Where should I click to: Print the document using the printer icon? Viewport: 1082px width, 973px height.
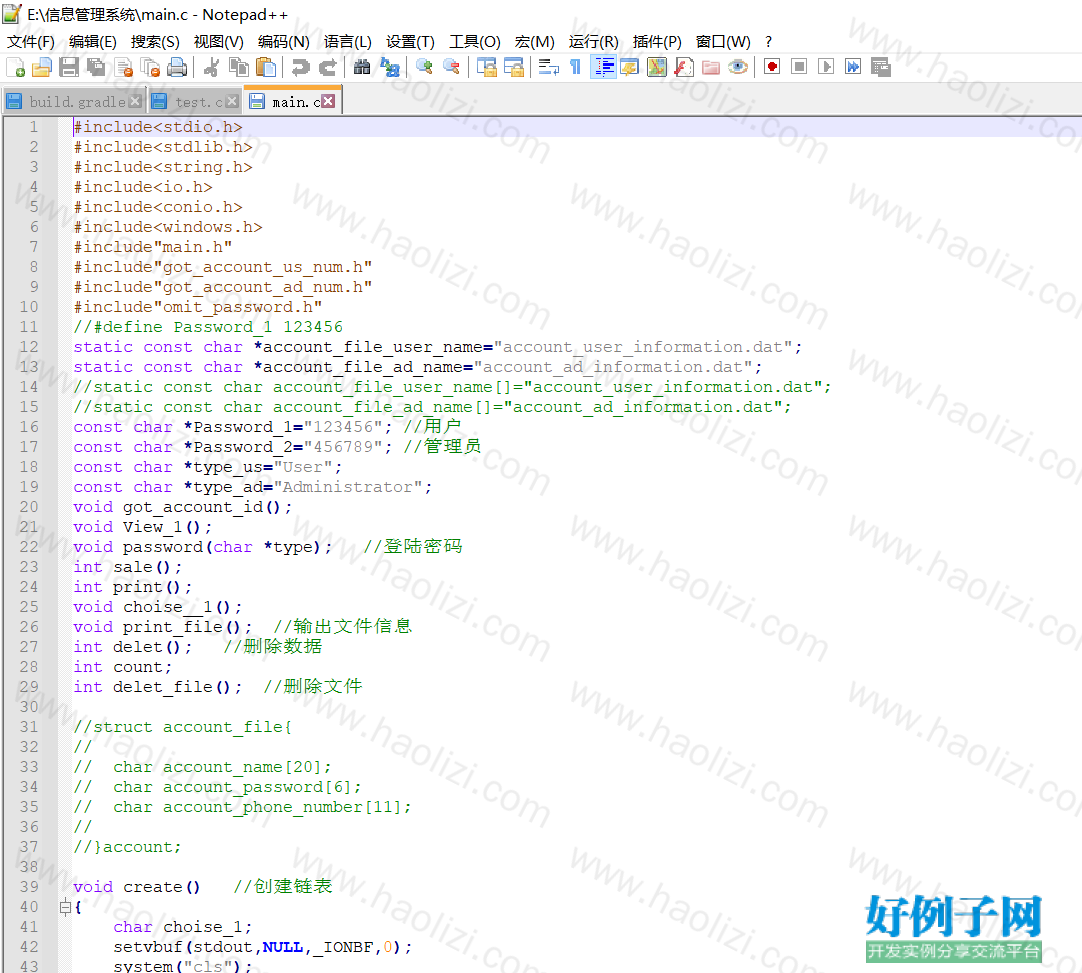tap(177, 67)
